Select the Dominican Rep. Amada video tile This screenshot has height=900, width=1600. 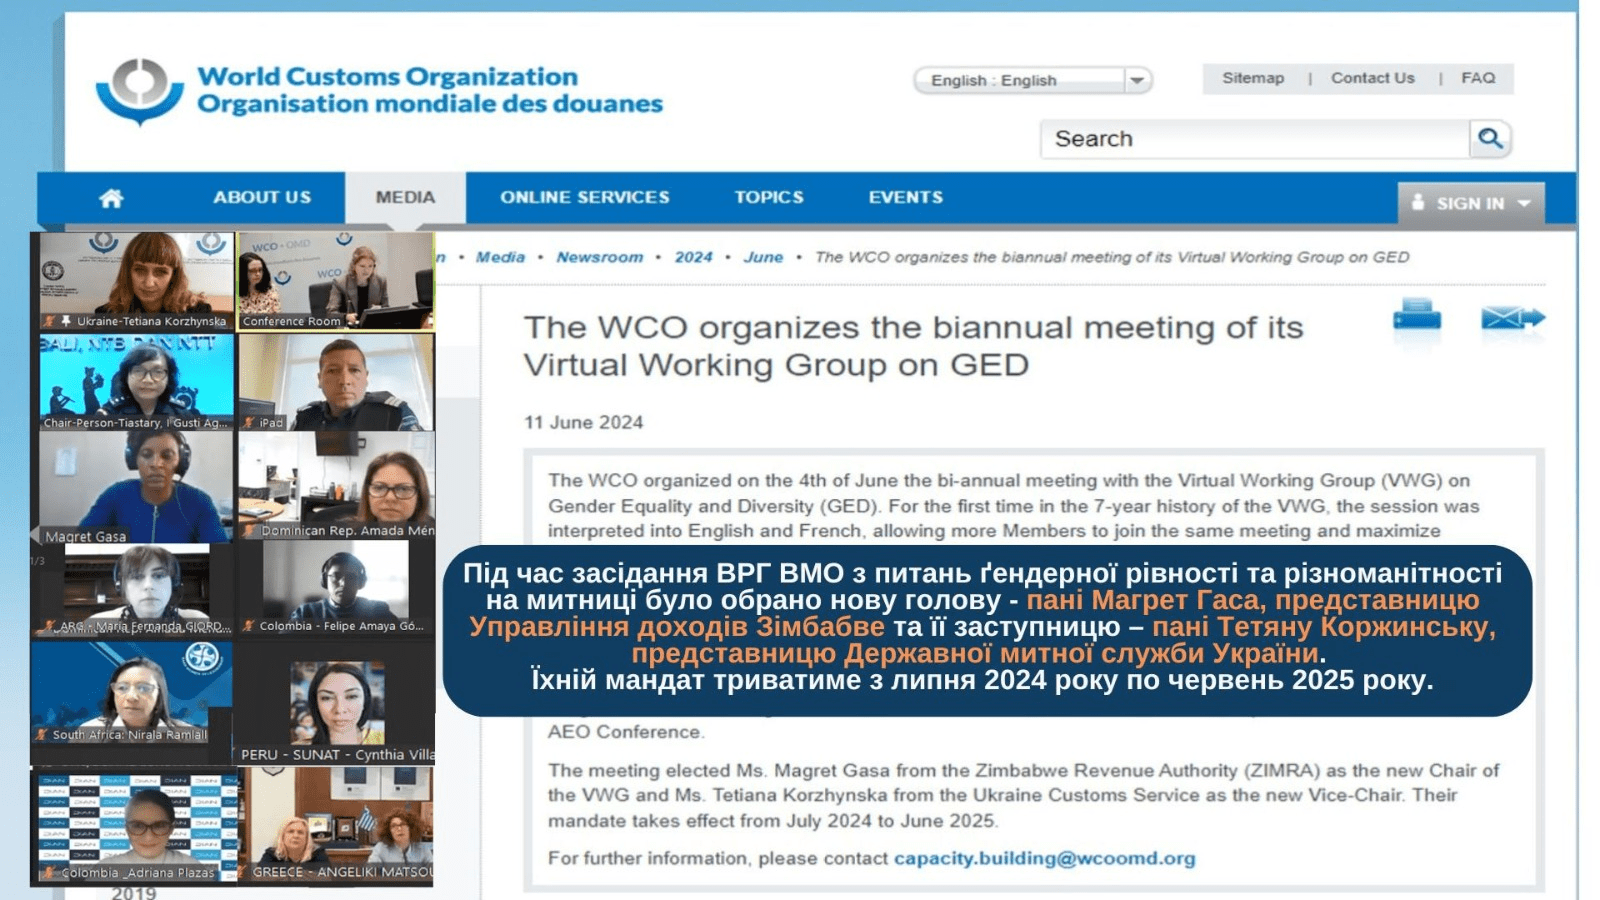[336, 486]
